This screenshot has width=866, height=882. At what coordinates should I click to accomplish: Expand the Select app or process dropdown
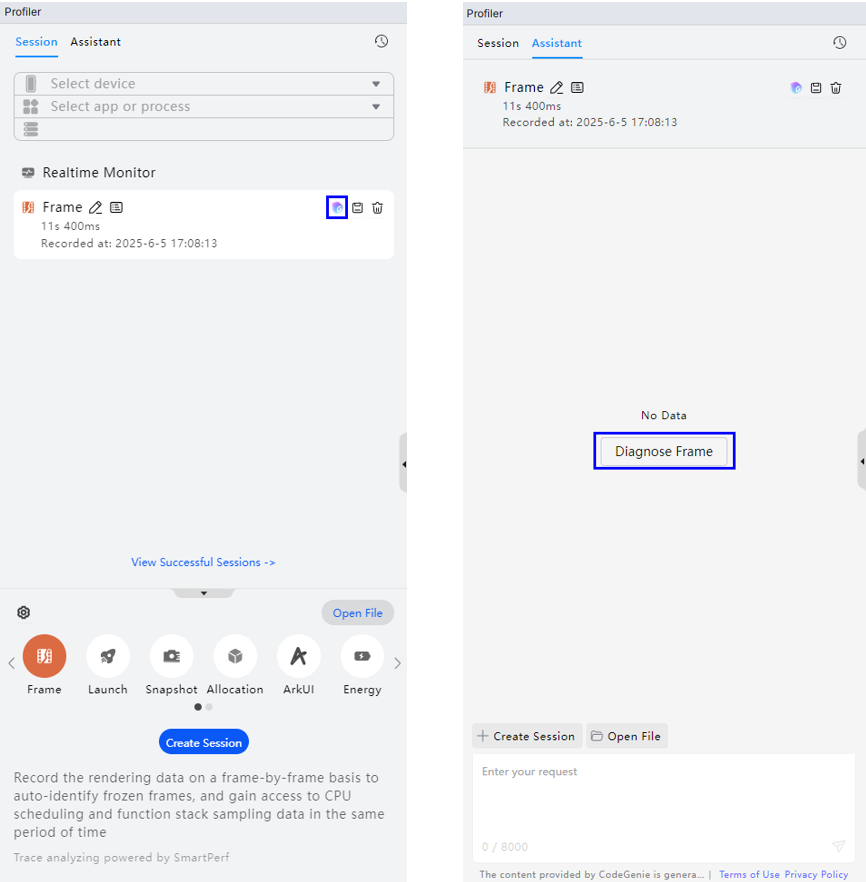click(204, 106)
